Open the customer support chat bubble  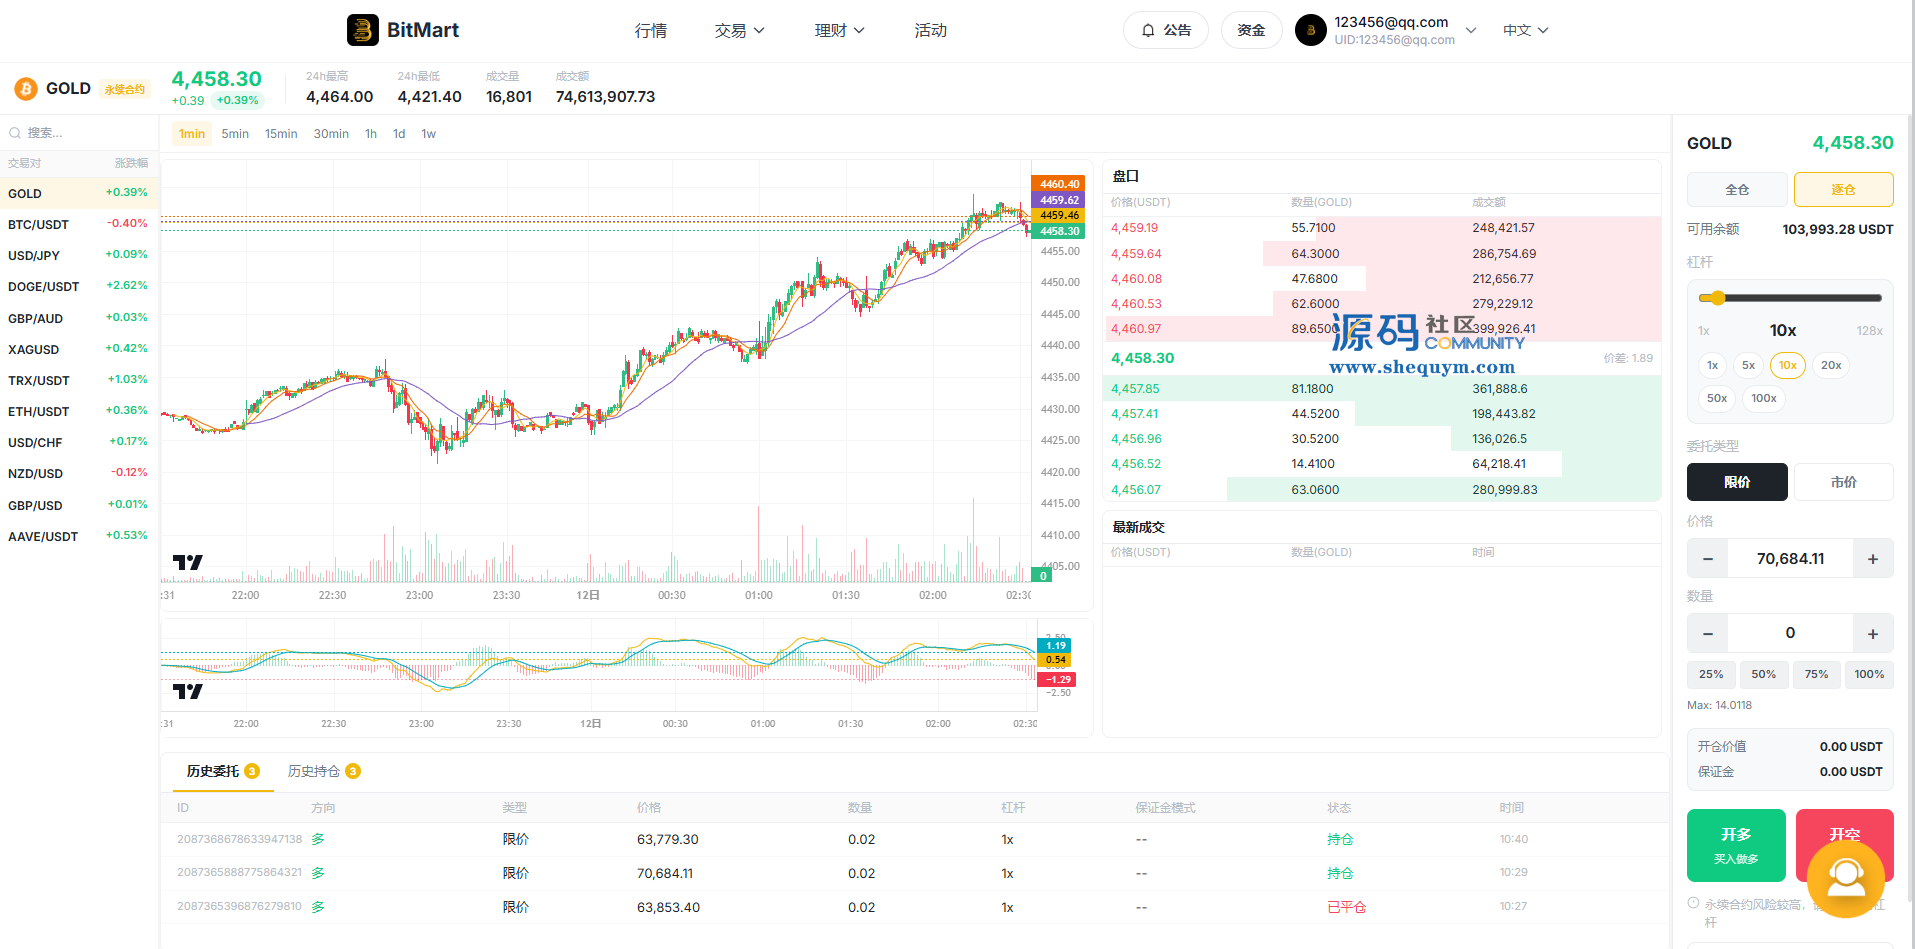(1846, 879)
